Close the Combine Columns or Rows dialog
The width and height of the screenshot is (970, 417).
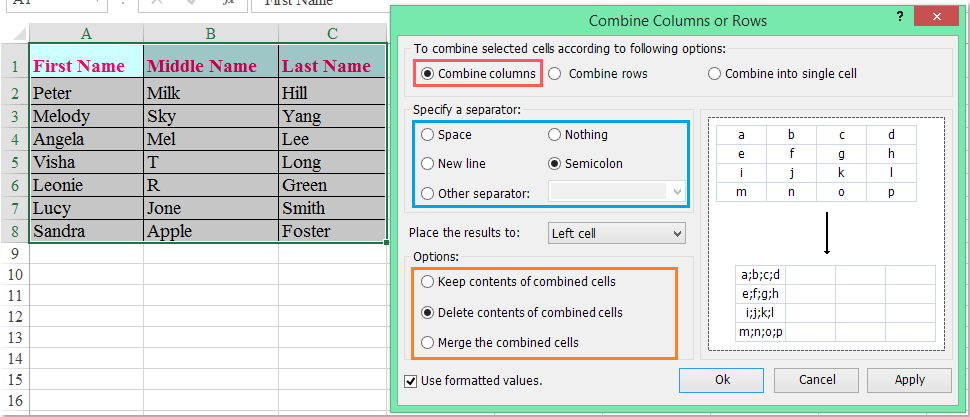pos(943,16)
